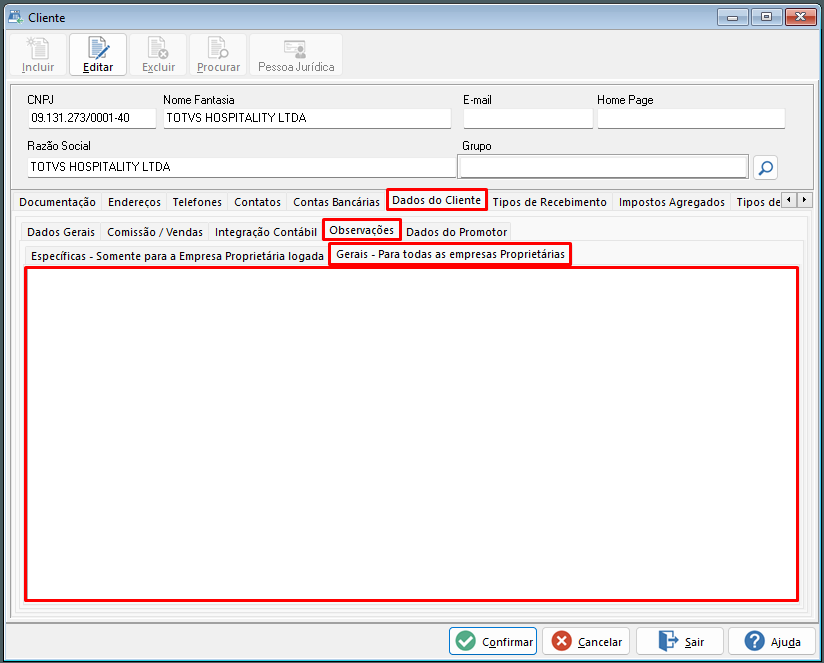Click the Excluir toolbar icon

(158, 55)
